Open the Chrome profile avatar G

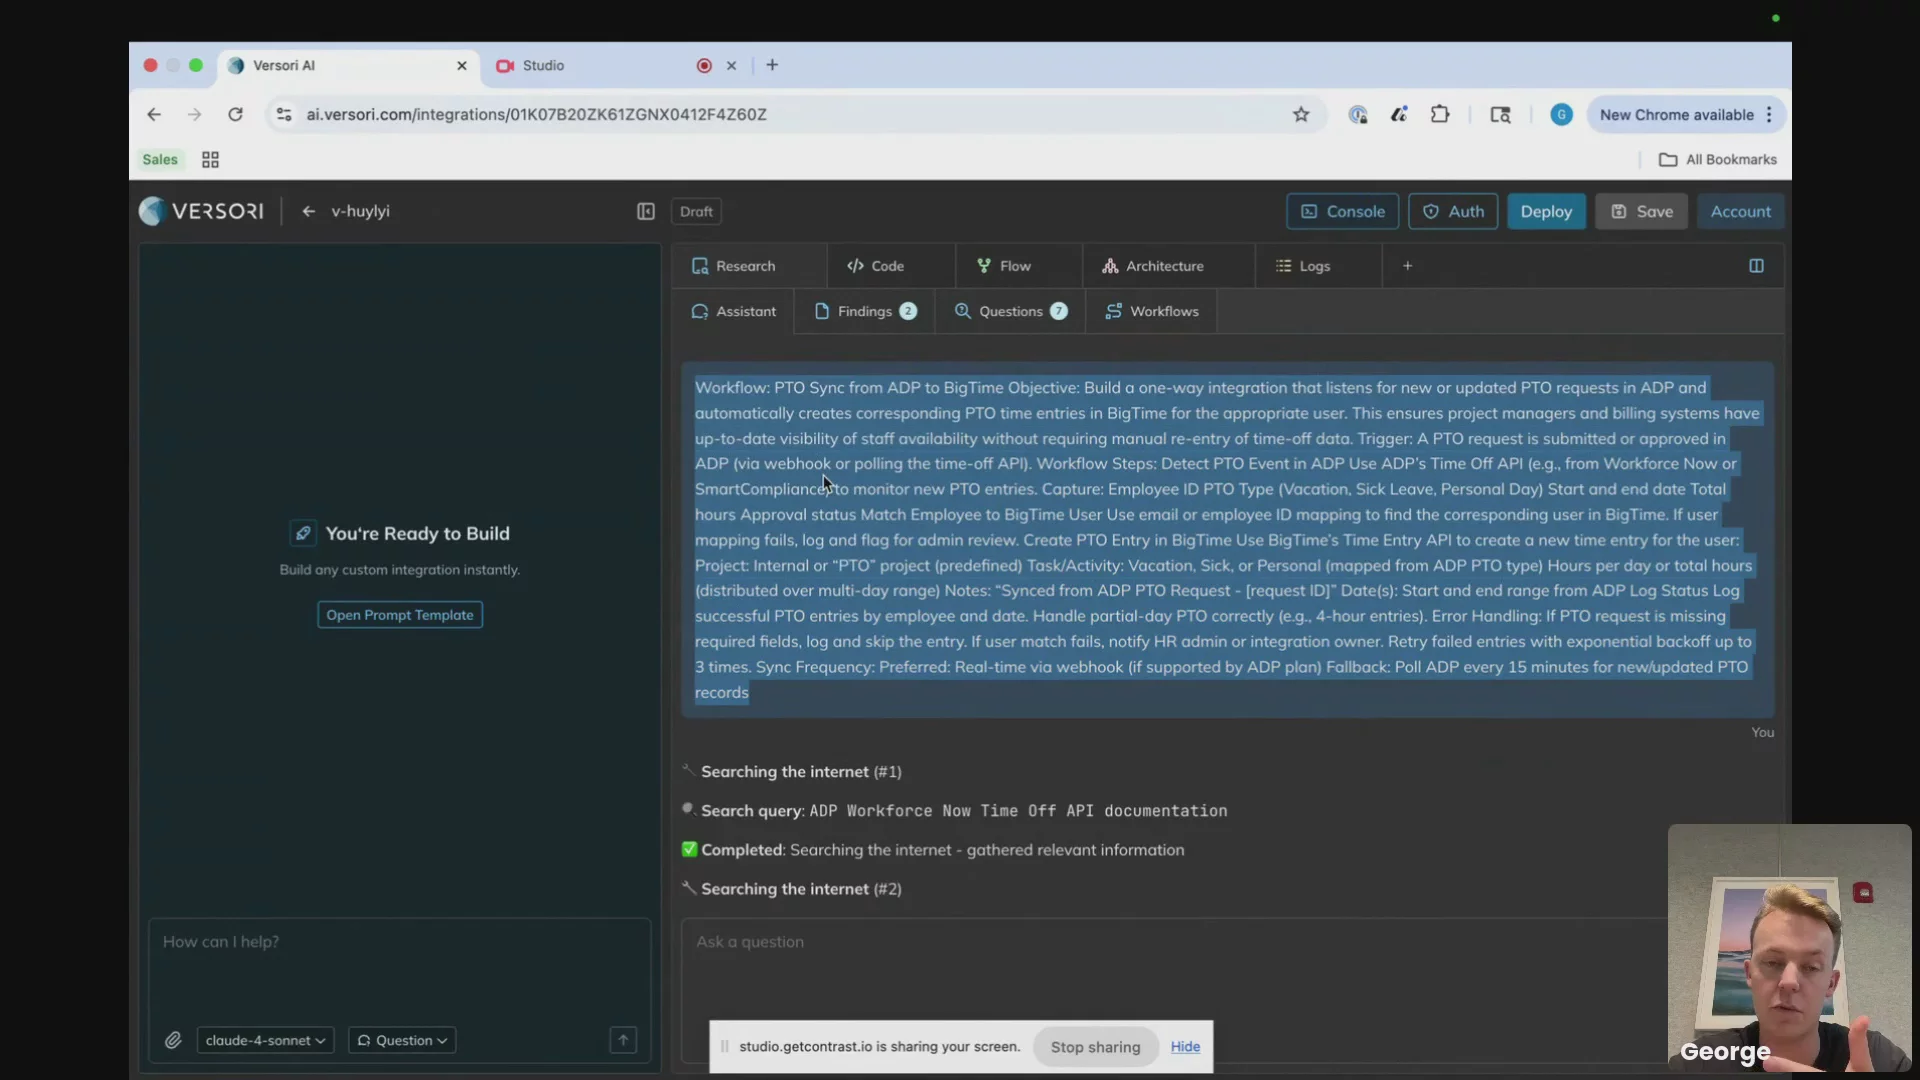tap(1561, 115)
